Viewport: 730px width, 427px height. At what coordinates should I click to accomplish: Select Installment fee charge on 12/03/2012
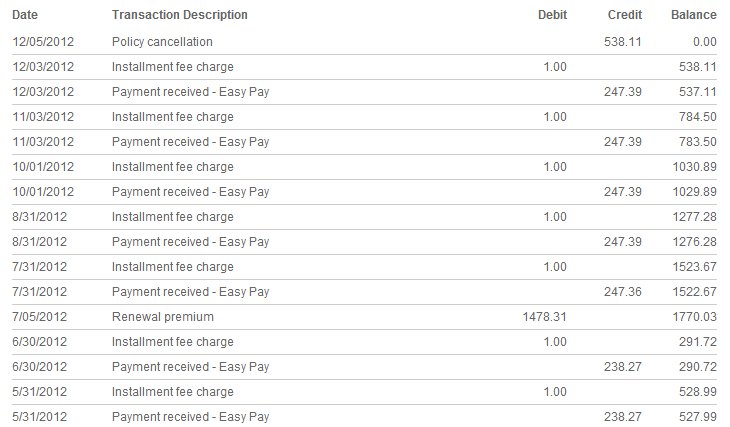(172, 67)
